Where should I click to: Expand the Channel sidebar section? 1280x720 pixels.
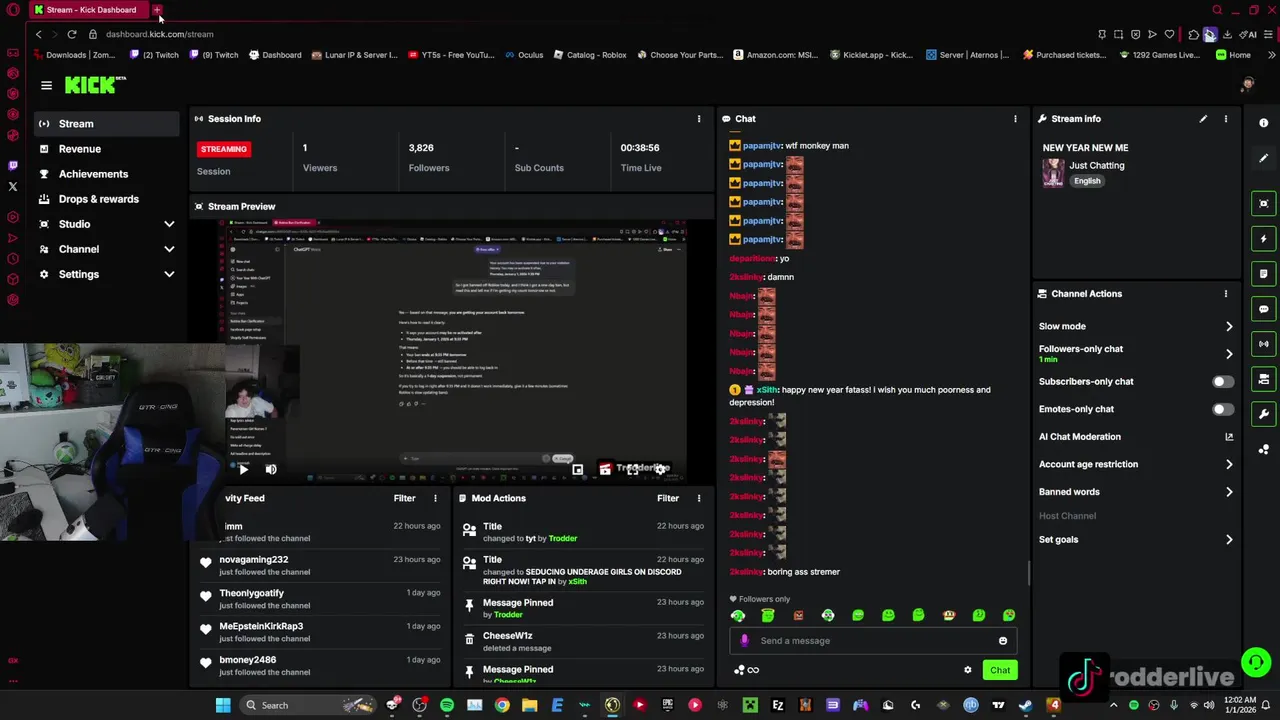[169, 249]
